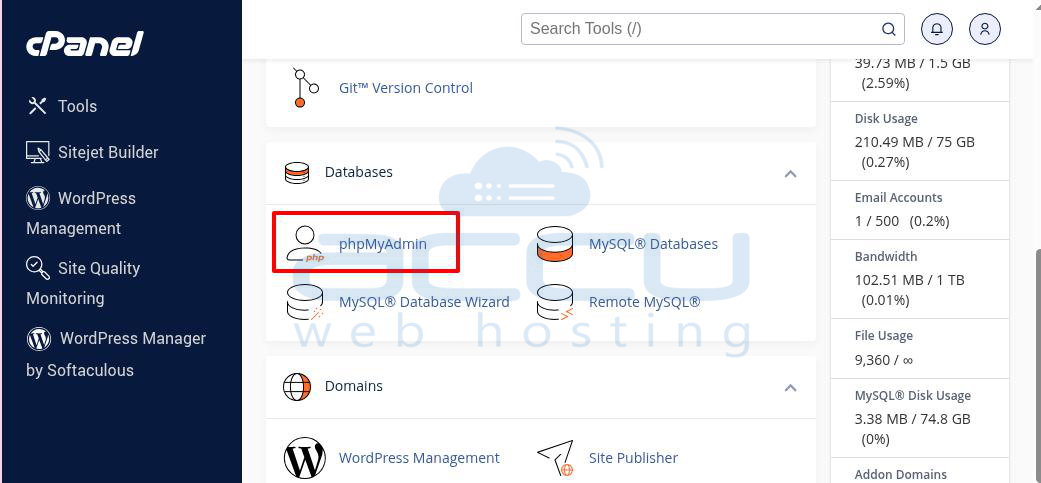This screenshot has width=1041, height=483.
Task: Click the Addon Domains statistic label
Action: coord(900,474)
